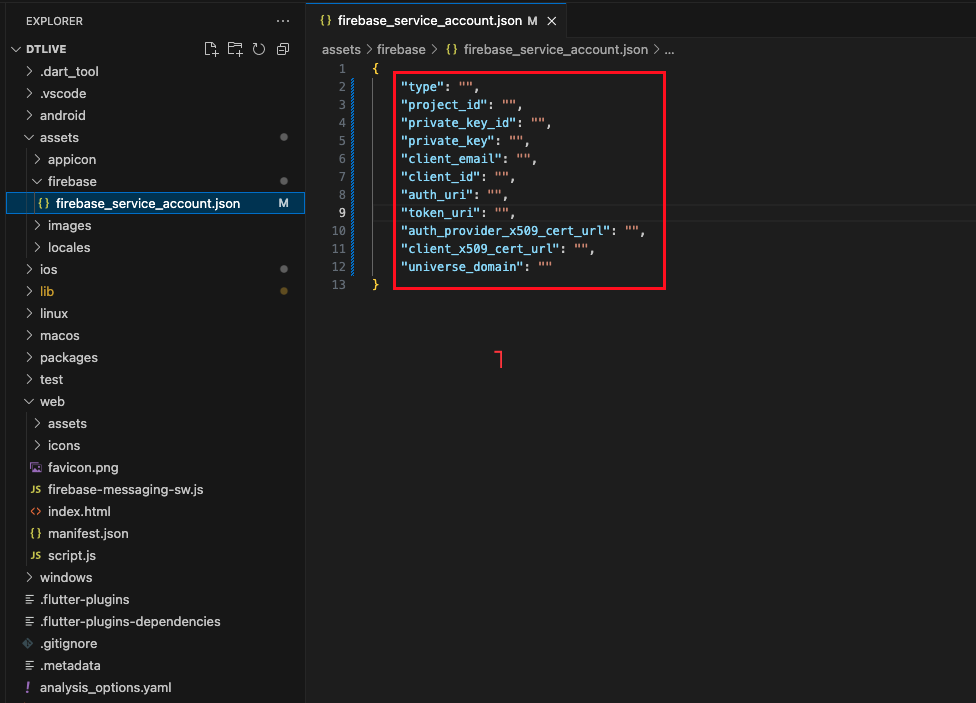The height and width of the screenshot is (703, 976).
Task: Click the assets breadcrumb segment
Action: [341, 50]
